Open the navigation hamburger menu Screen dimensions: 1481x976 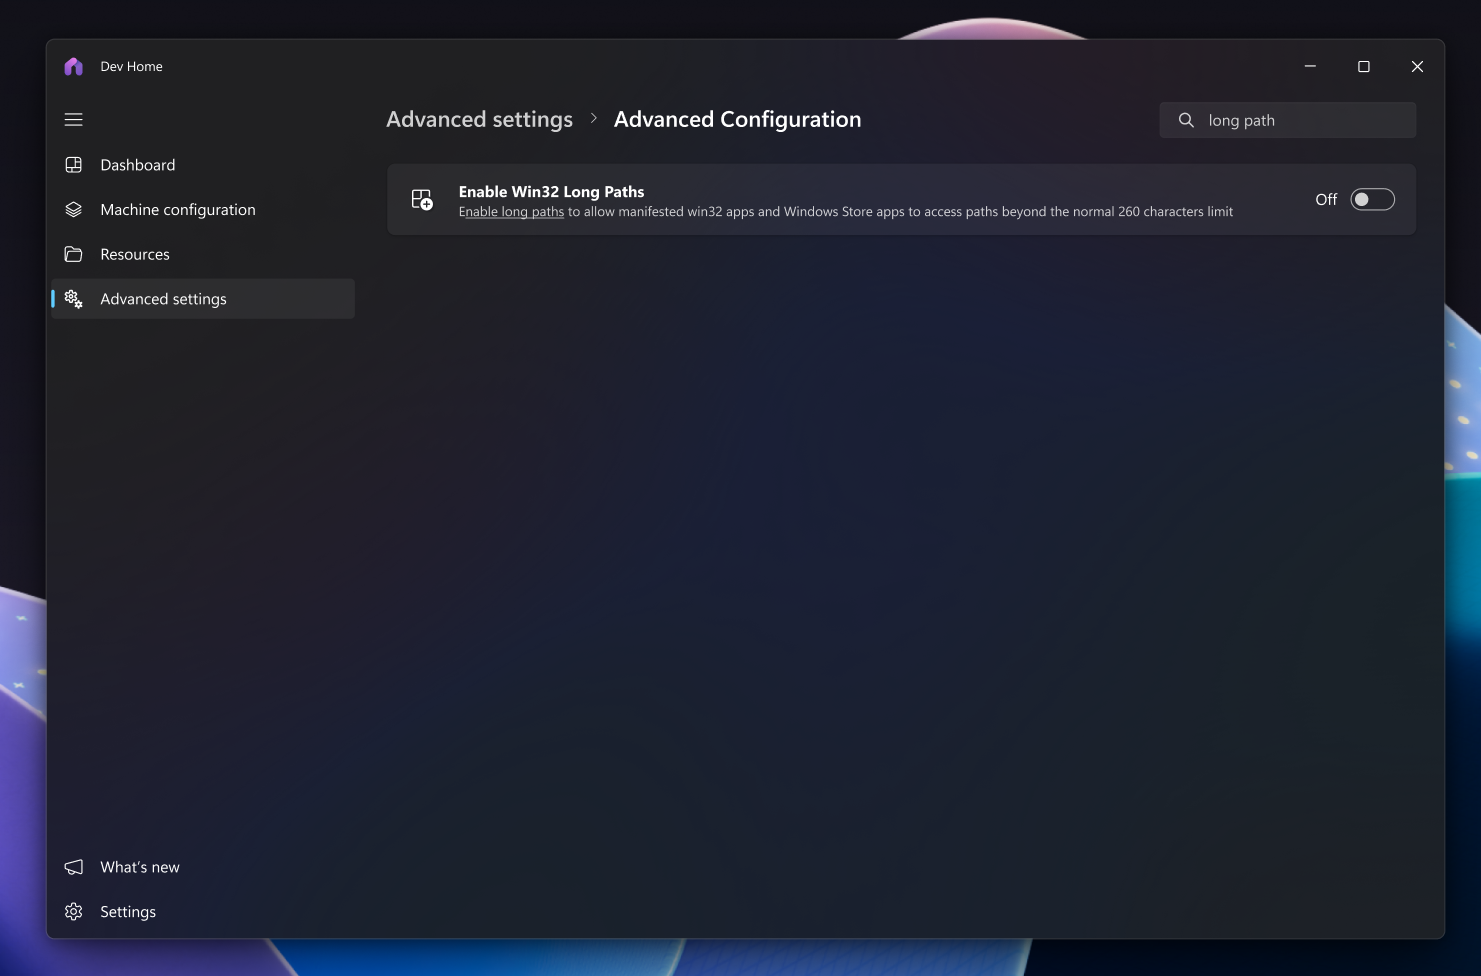pyautogui.click(x=73, y=119)
